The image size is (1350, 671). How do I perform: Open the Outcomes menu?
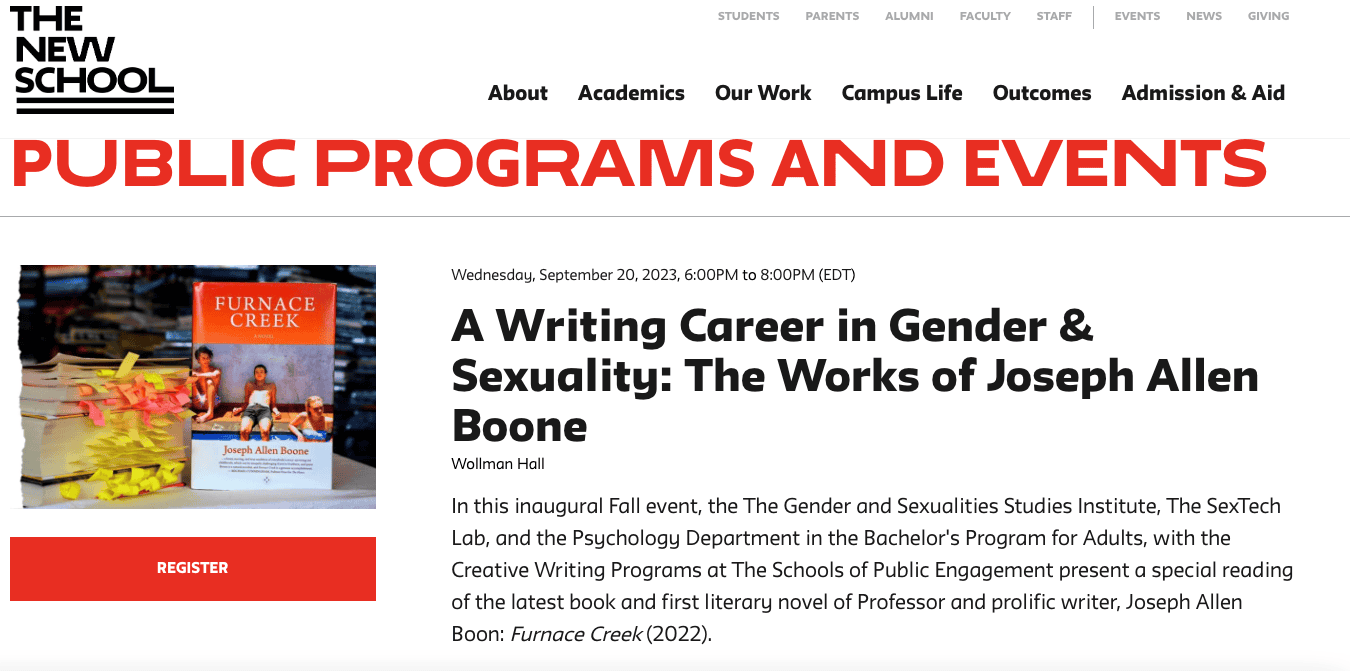[x=1042, y=93]
